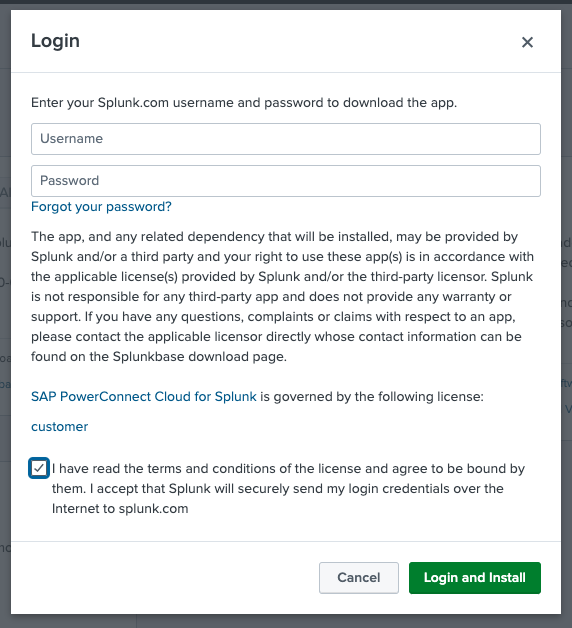Click the securely send my login credentials line
The height and width of the screenshot is (628, 572).
click(278, 489)
